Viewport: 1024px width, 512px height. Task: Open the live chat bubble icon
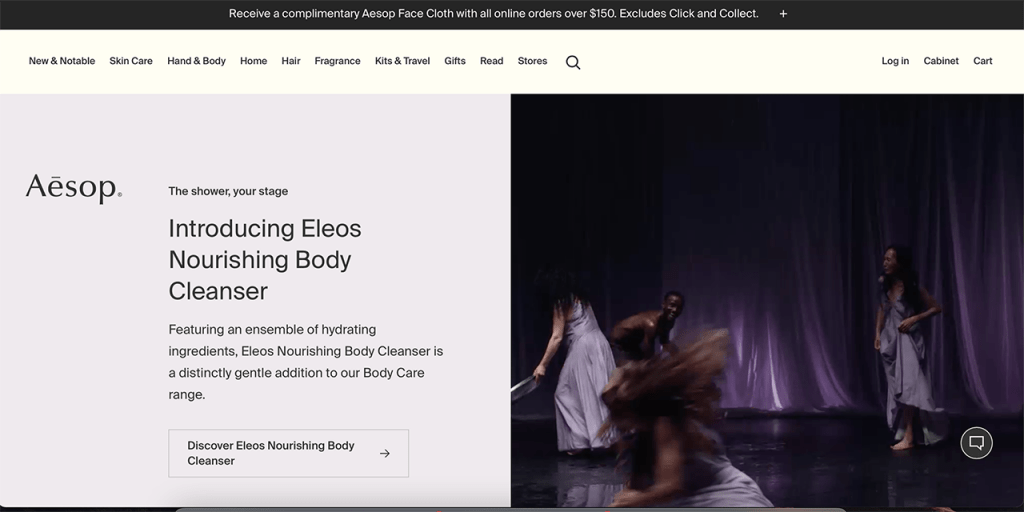[x=976, y=443]
